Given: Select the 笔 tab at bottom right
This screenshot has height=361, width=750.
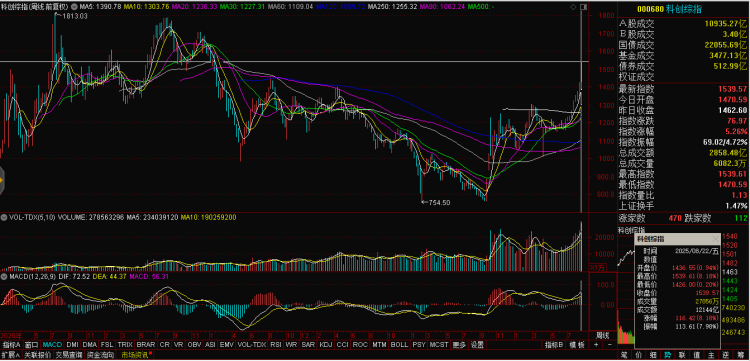Looking at the screenshot, I should tap(624, 355).
